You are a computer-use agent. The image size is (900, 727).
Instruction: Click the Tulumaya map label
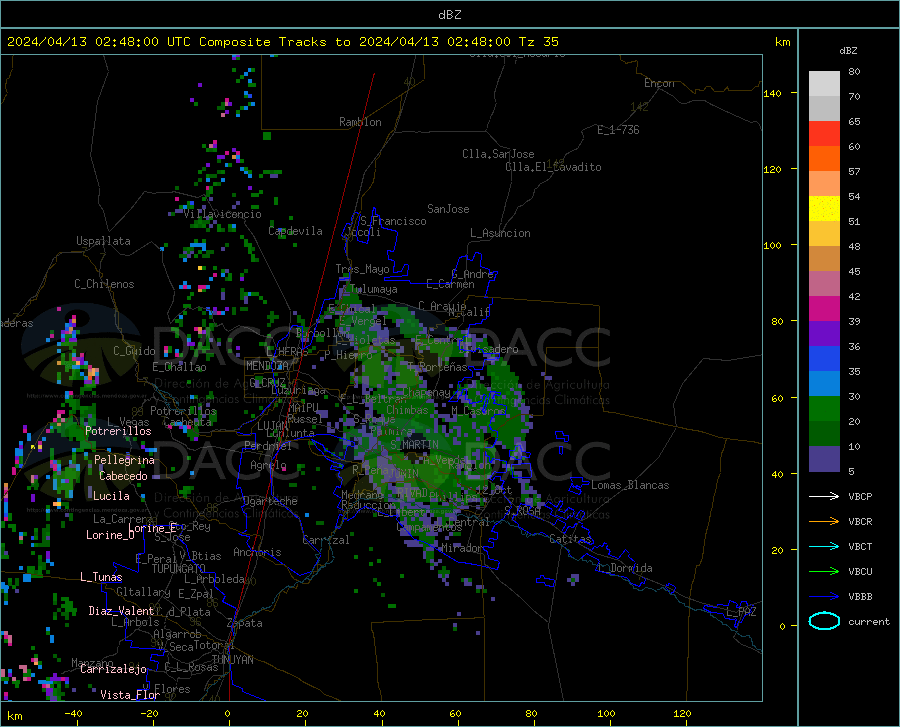pos(373,290)
